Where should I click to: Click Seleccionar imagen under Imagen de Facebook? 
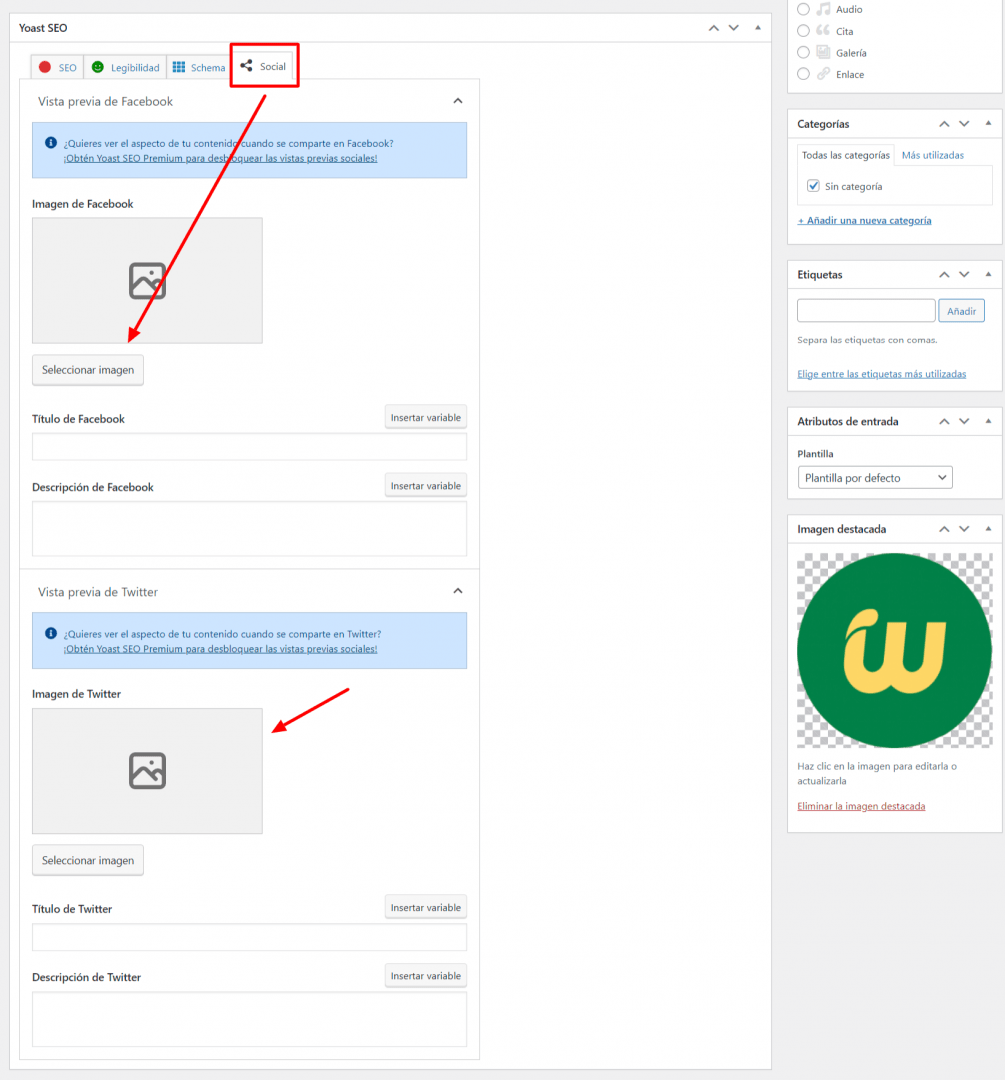pyautogui.click(x=88, y=370)
